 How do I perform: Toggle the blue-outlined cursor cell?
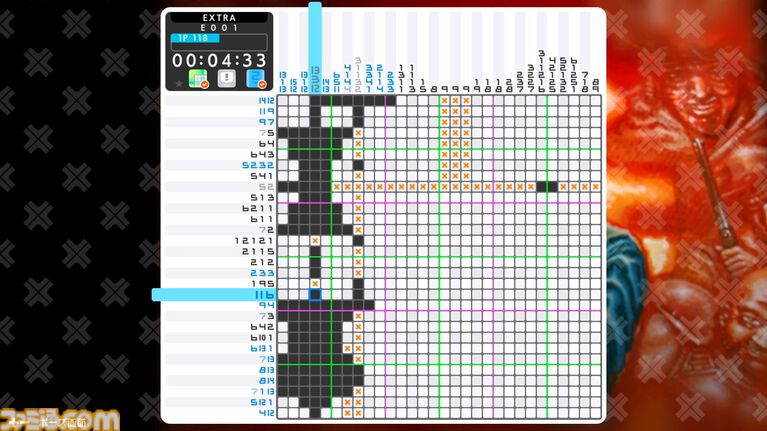315,294
